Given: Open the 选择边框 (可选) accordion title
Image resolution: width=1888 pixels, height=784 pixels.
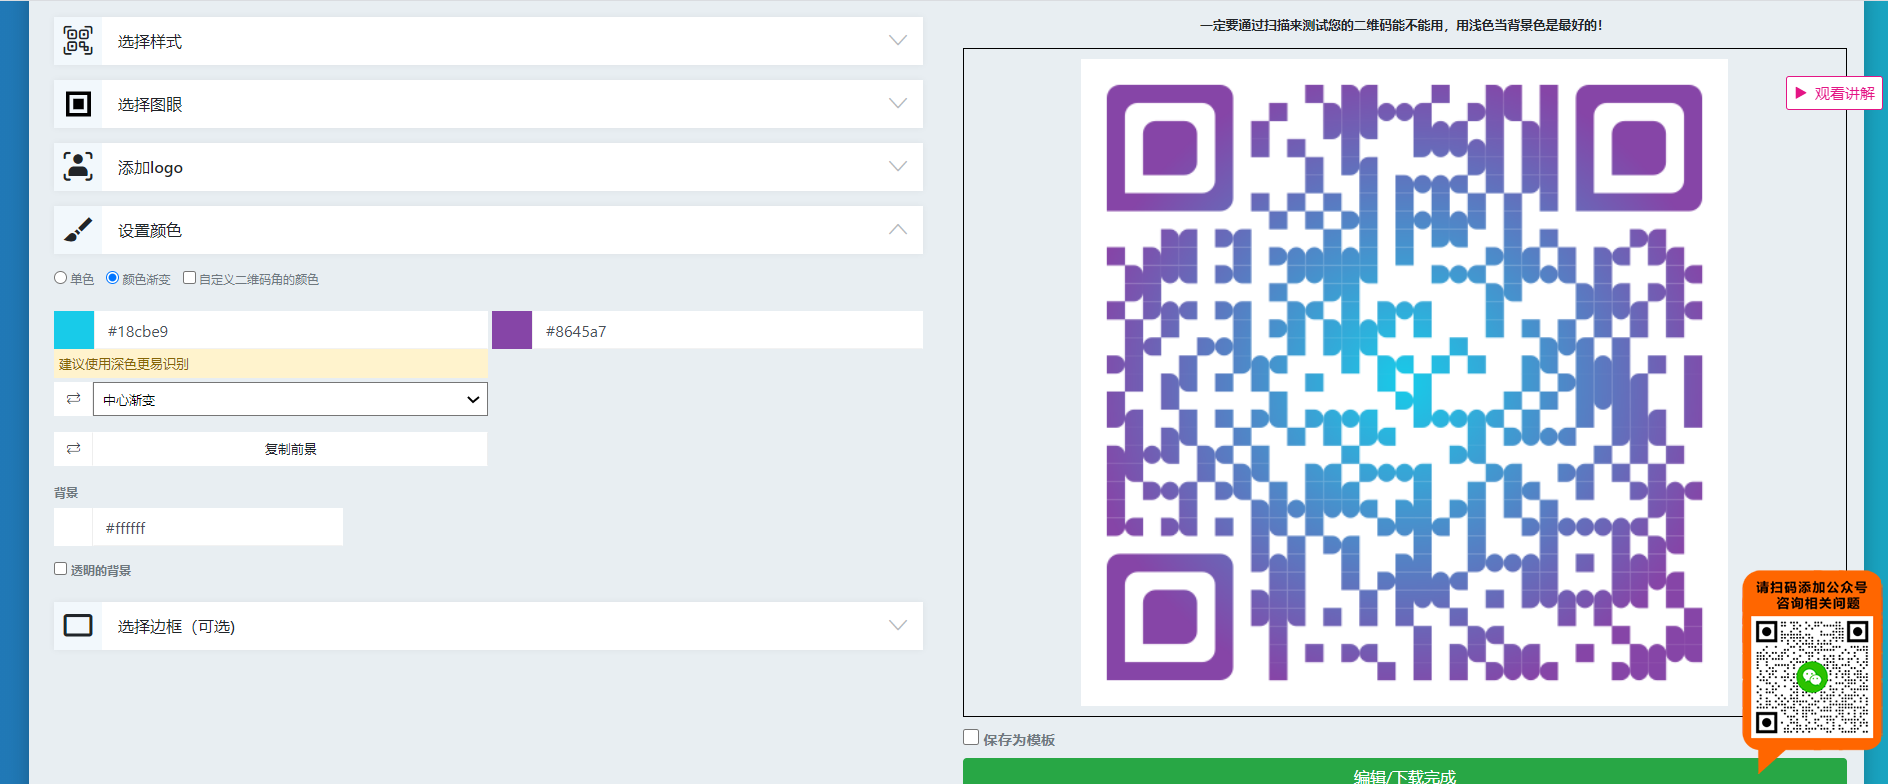Looking at the screenshot, I should pyautogui.click(x=176, y=627).
